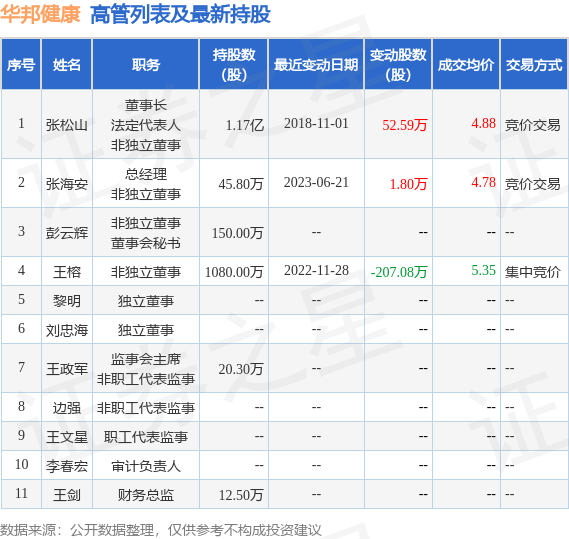569x539 pixels.
Task: Select the 序号 column header
Action: click(21, 65)
